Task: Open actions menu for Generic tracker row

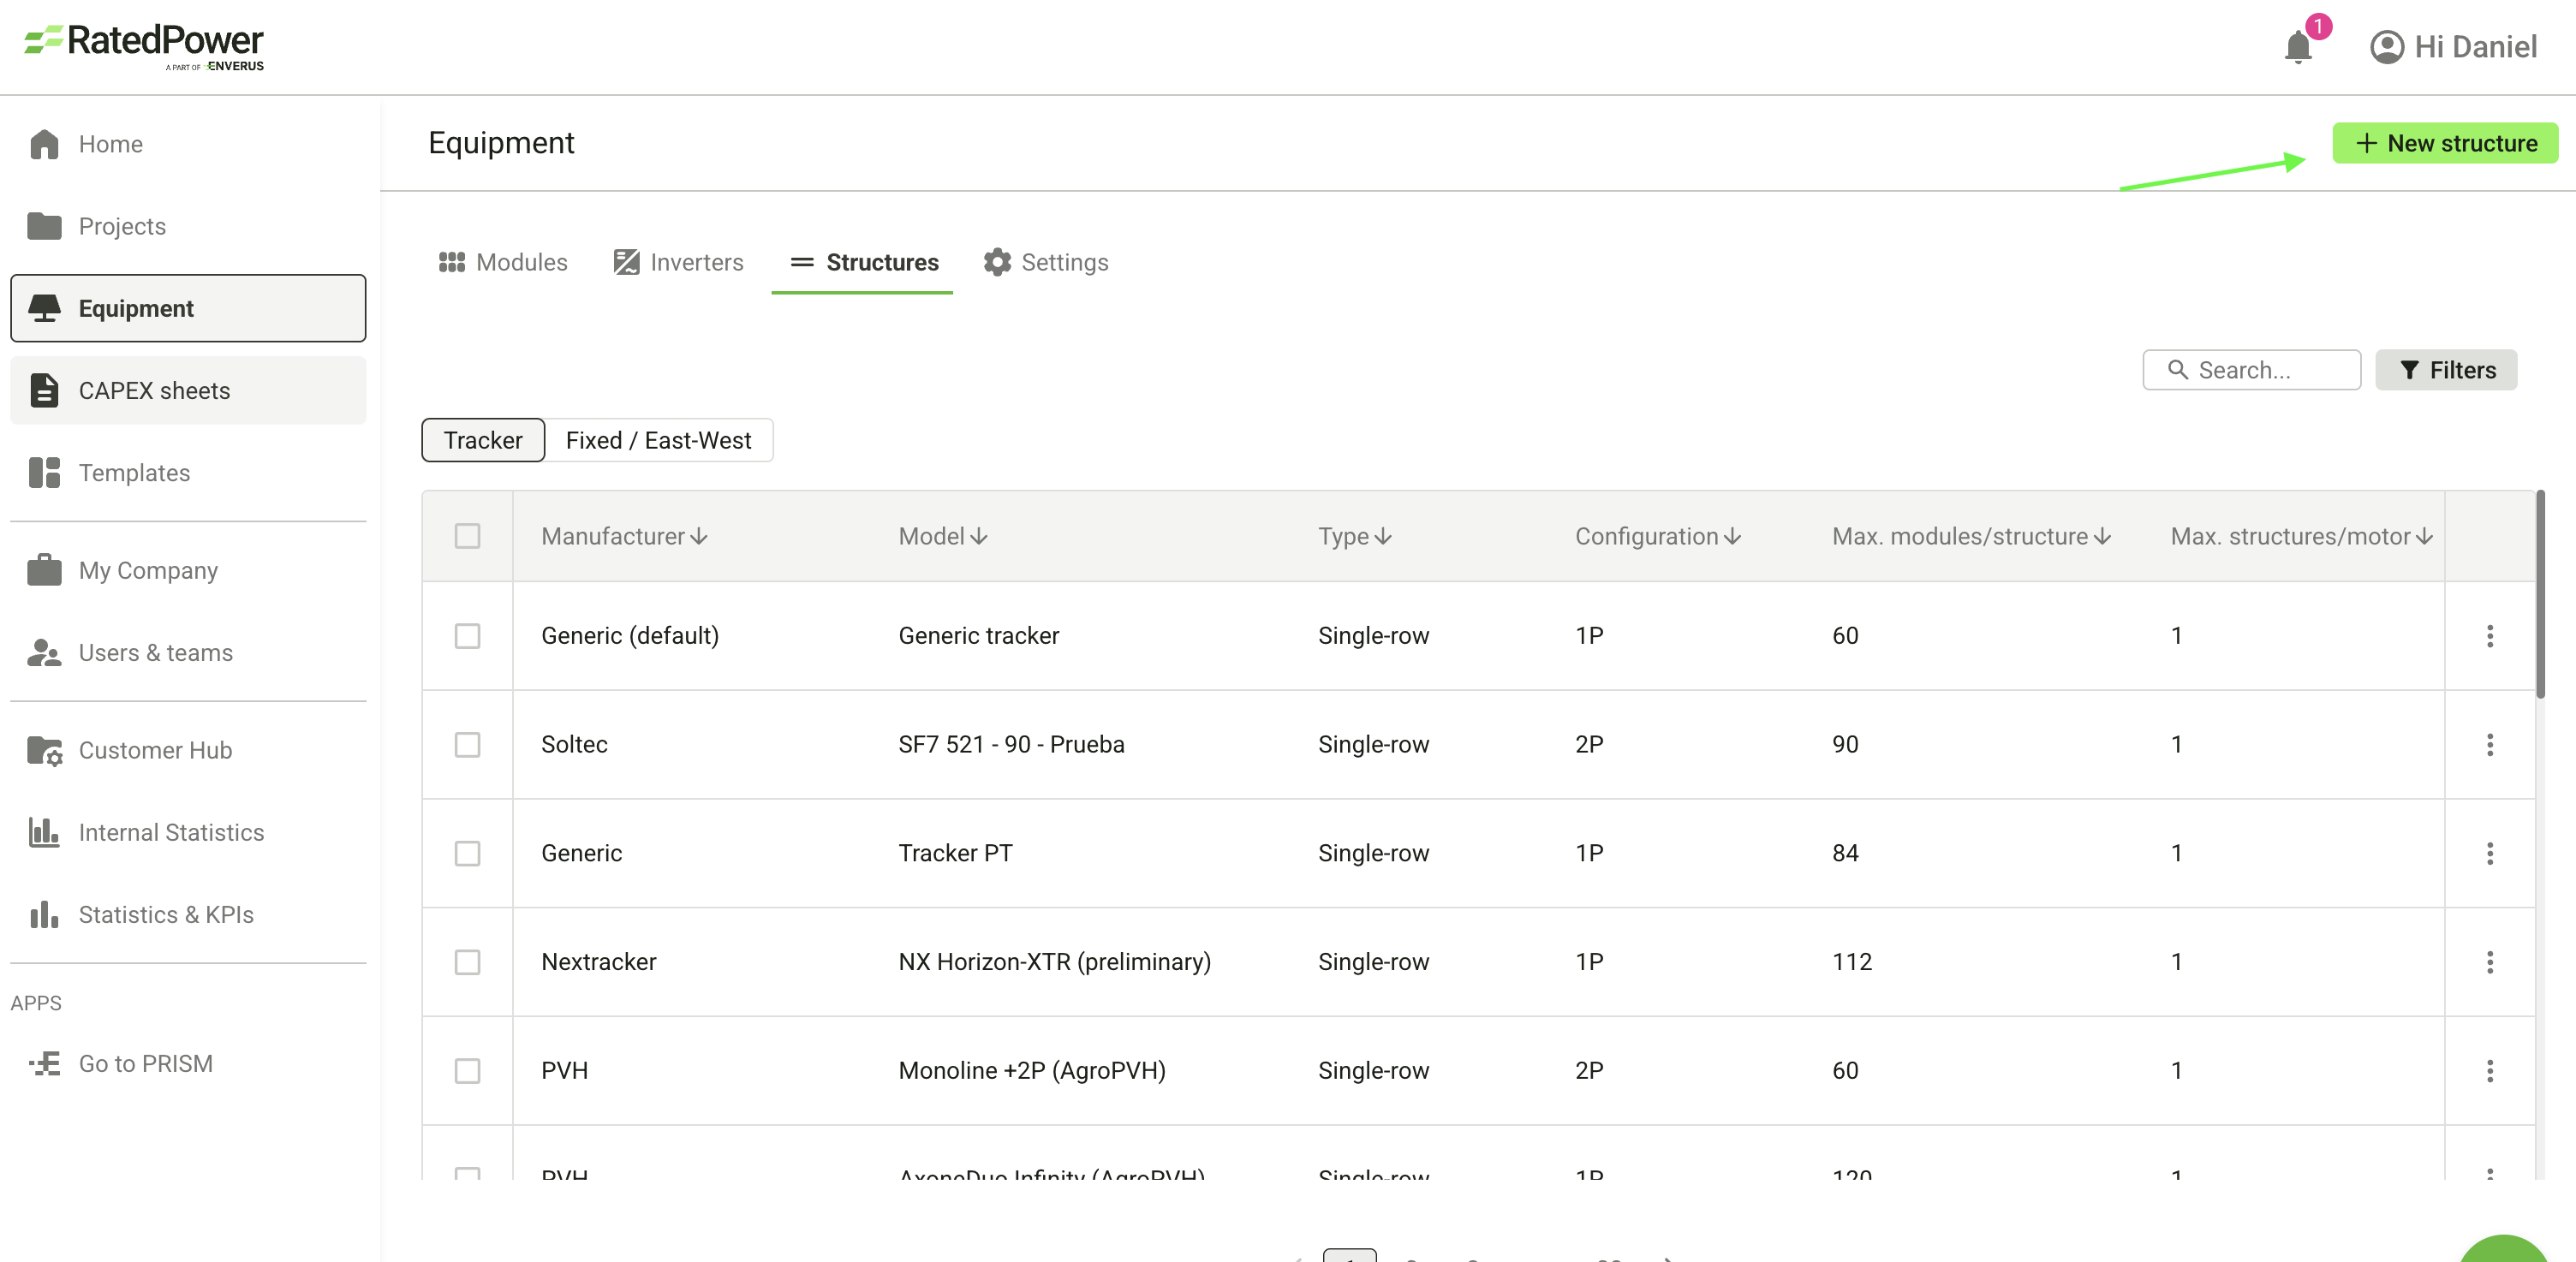Action: 2489,636
